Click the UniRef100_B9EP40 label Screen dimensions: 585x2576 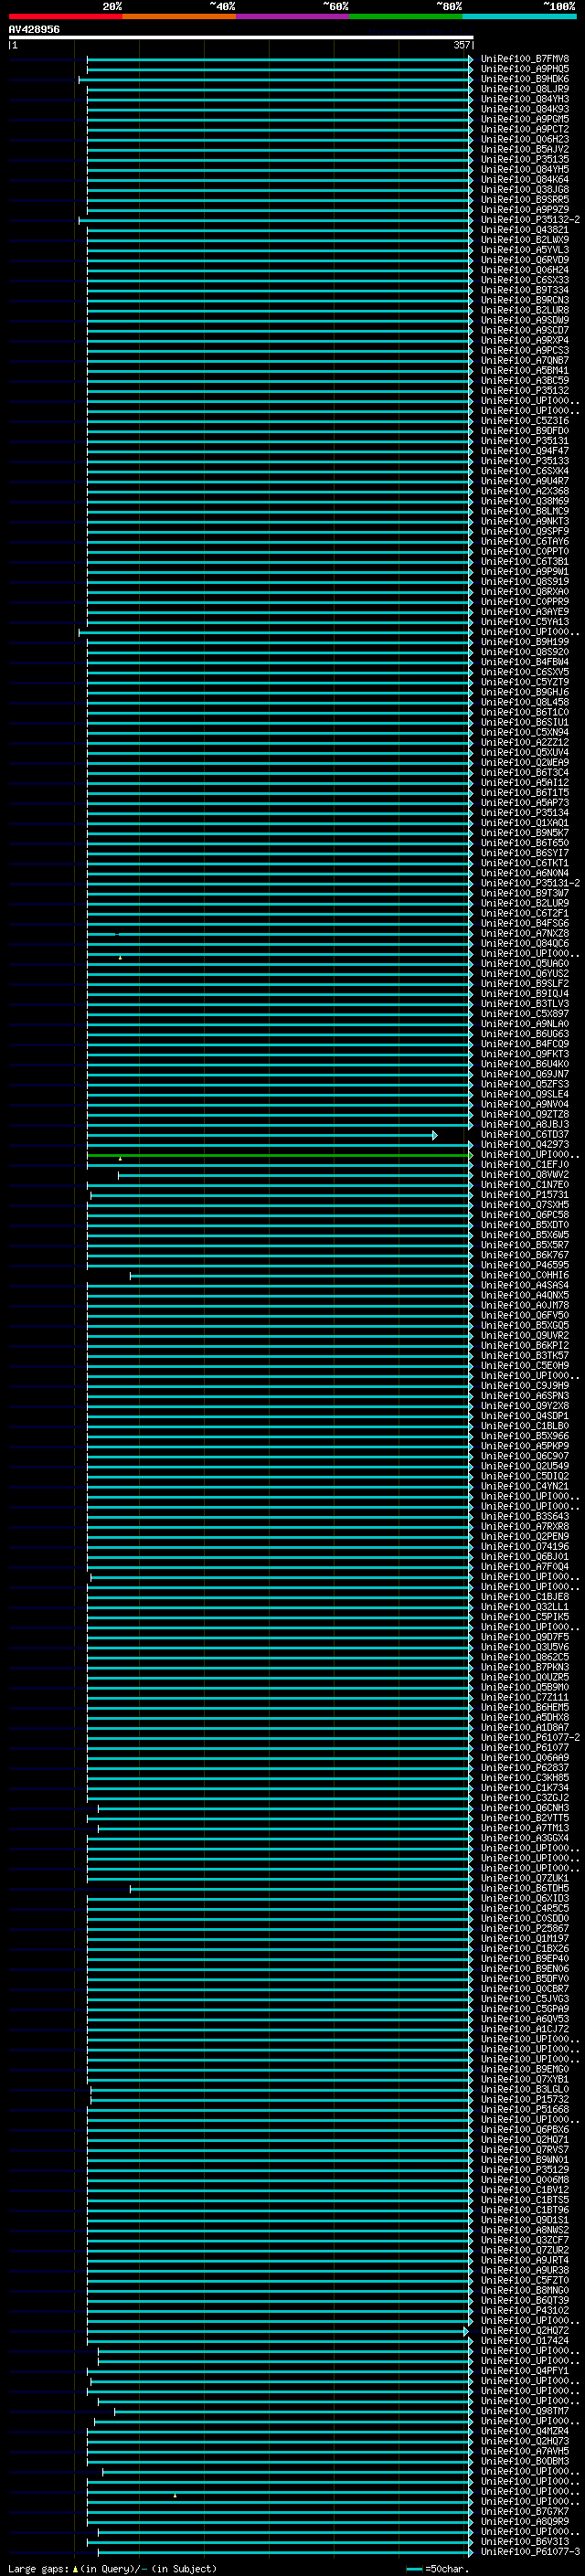coord(525,1959)
